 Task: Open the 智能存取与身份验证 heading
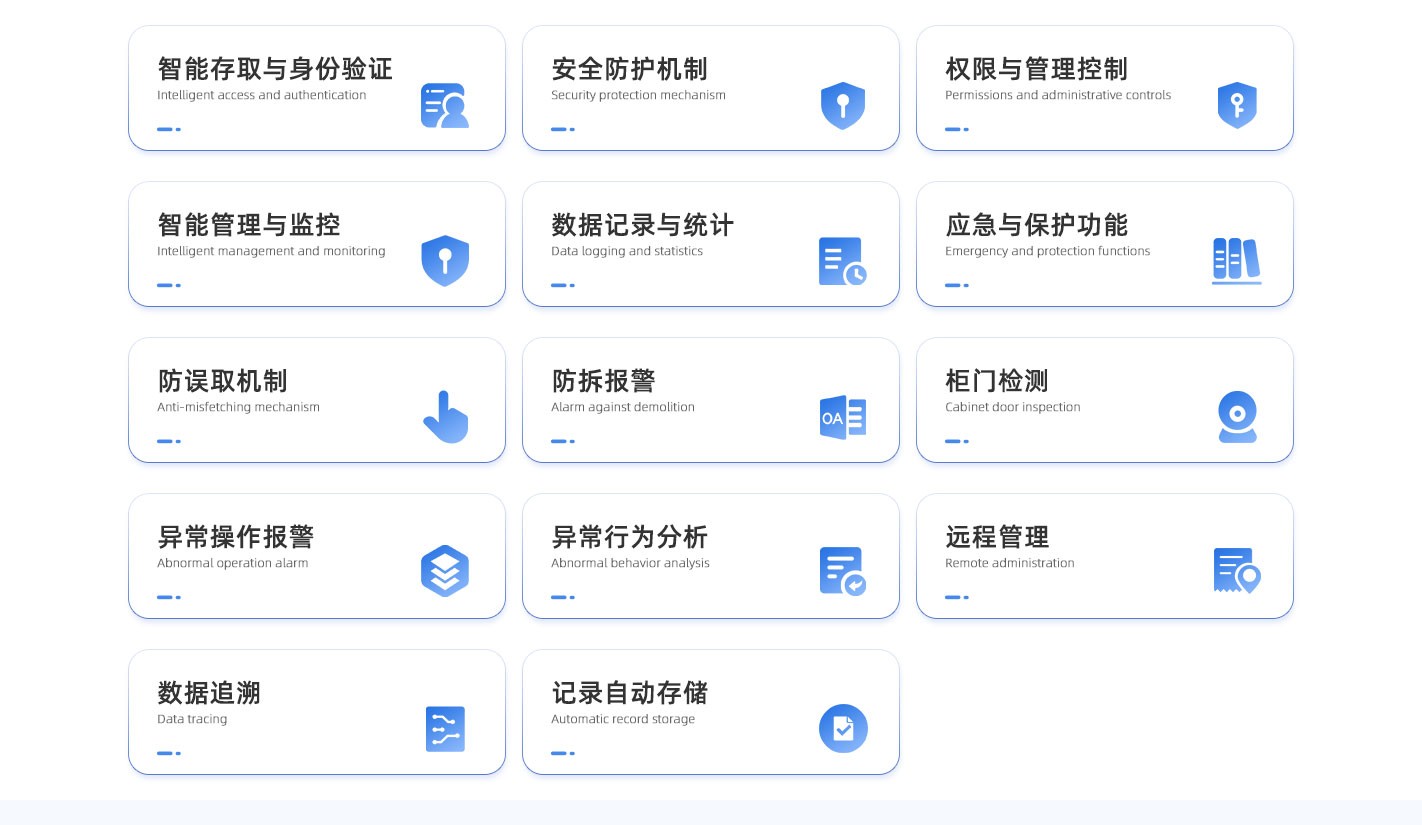pyautogui.click(x=275, y=69)
